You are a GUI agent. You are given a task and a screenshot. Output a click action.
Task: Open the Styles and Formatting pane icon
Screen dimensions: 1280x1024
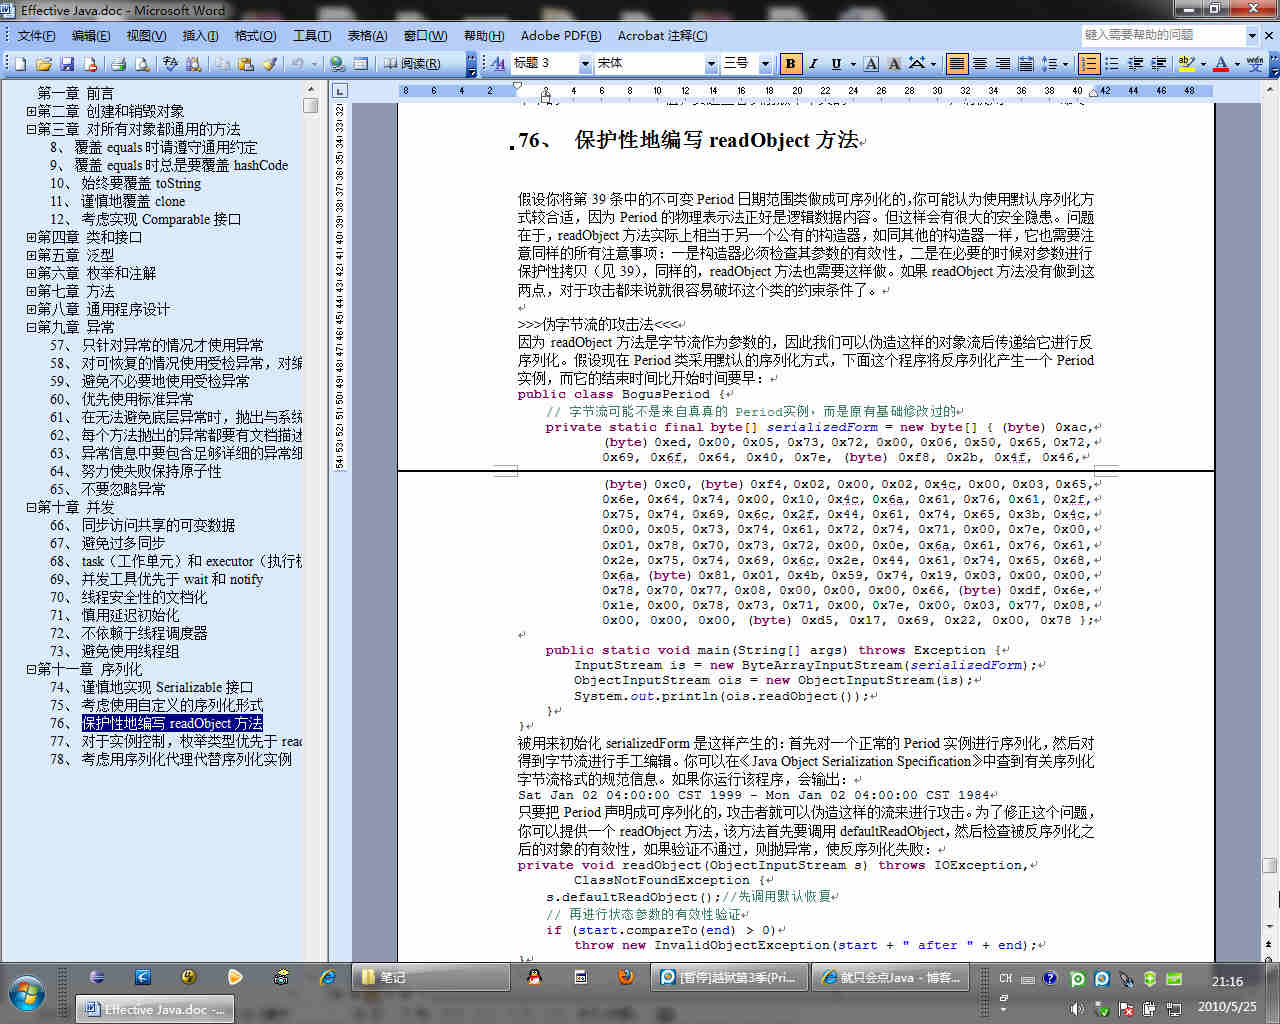pyautogui.click(x=498, y=64)
